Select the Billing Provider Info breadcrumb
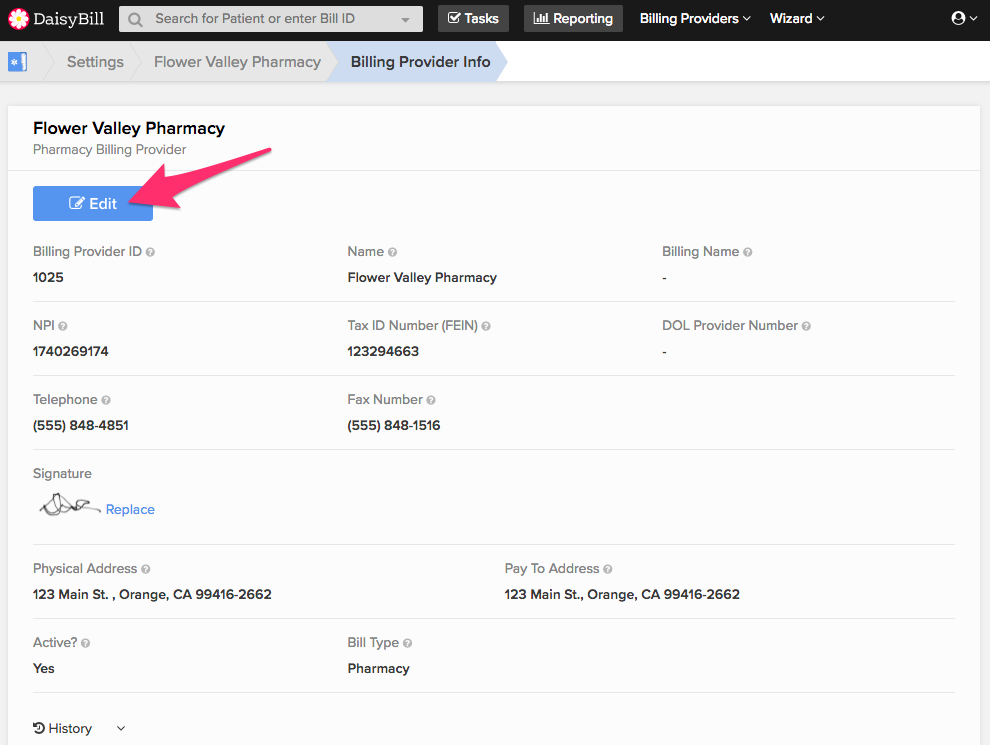 point(420,62)
